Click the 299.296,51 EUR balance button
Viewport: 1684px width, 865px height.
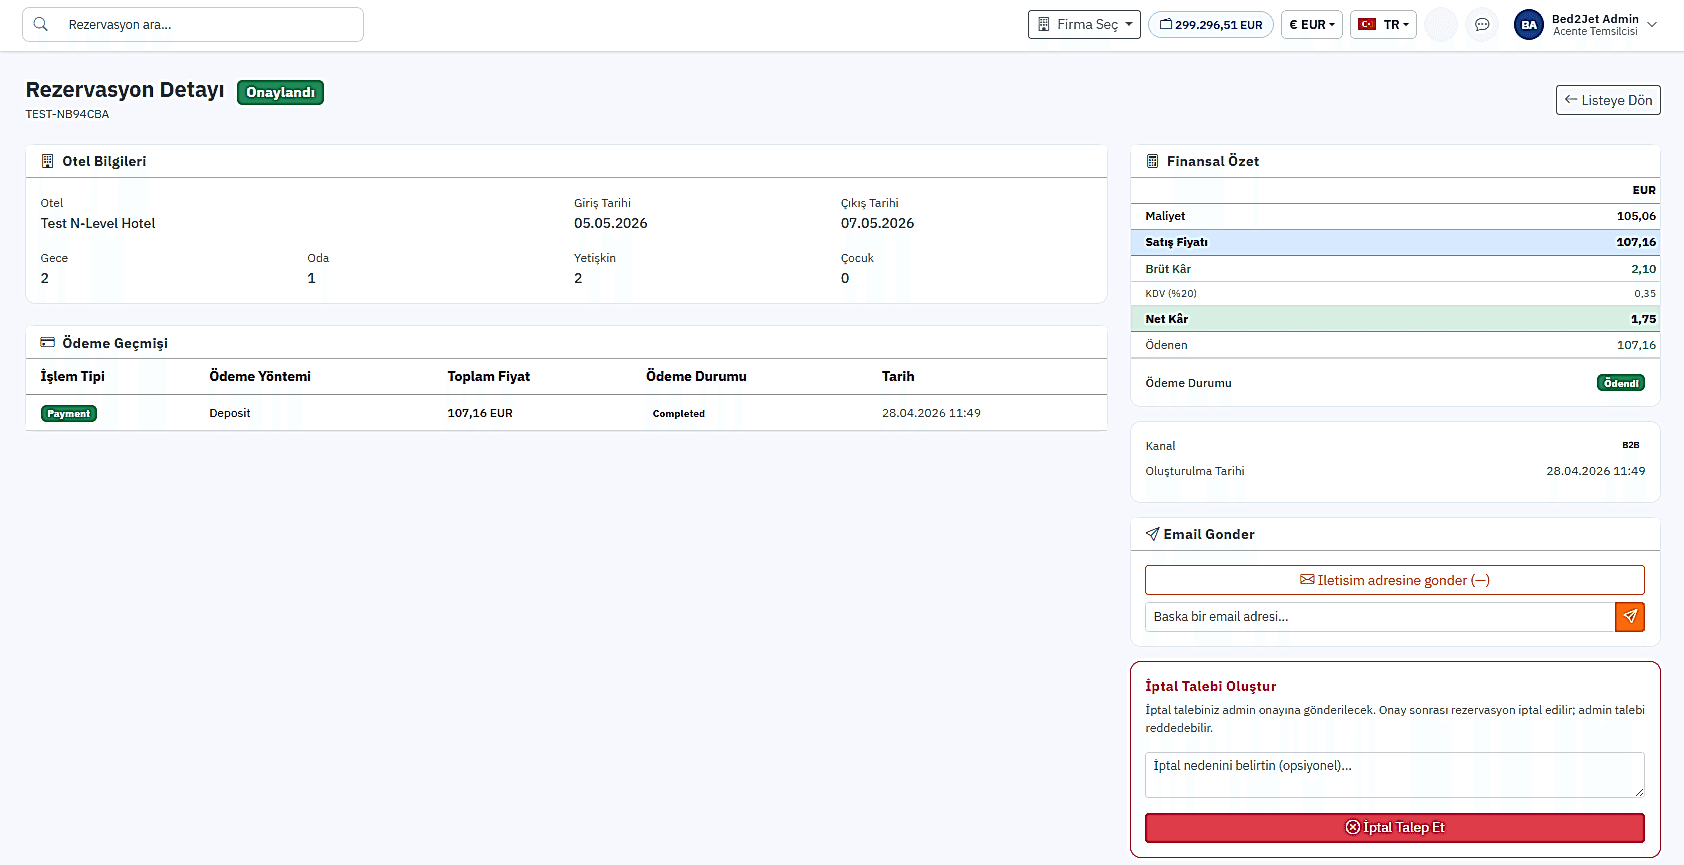(x=1210, y=24)
